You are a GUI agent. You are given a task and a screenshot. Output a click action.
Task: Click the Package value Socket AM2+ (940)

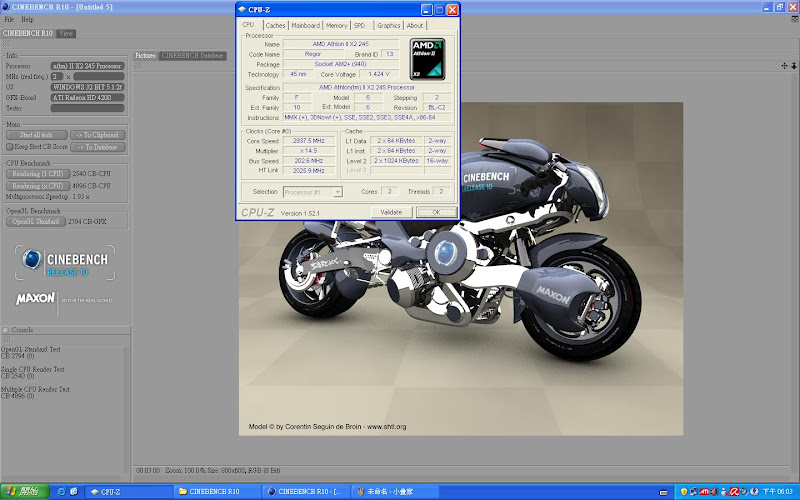tap(340, 64)
